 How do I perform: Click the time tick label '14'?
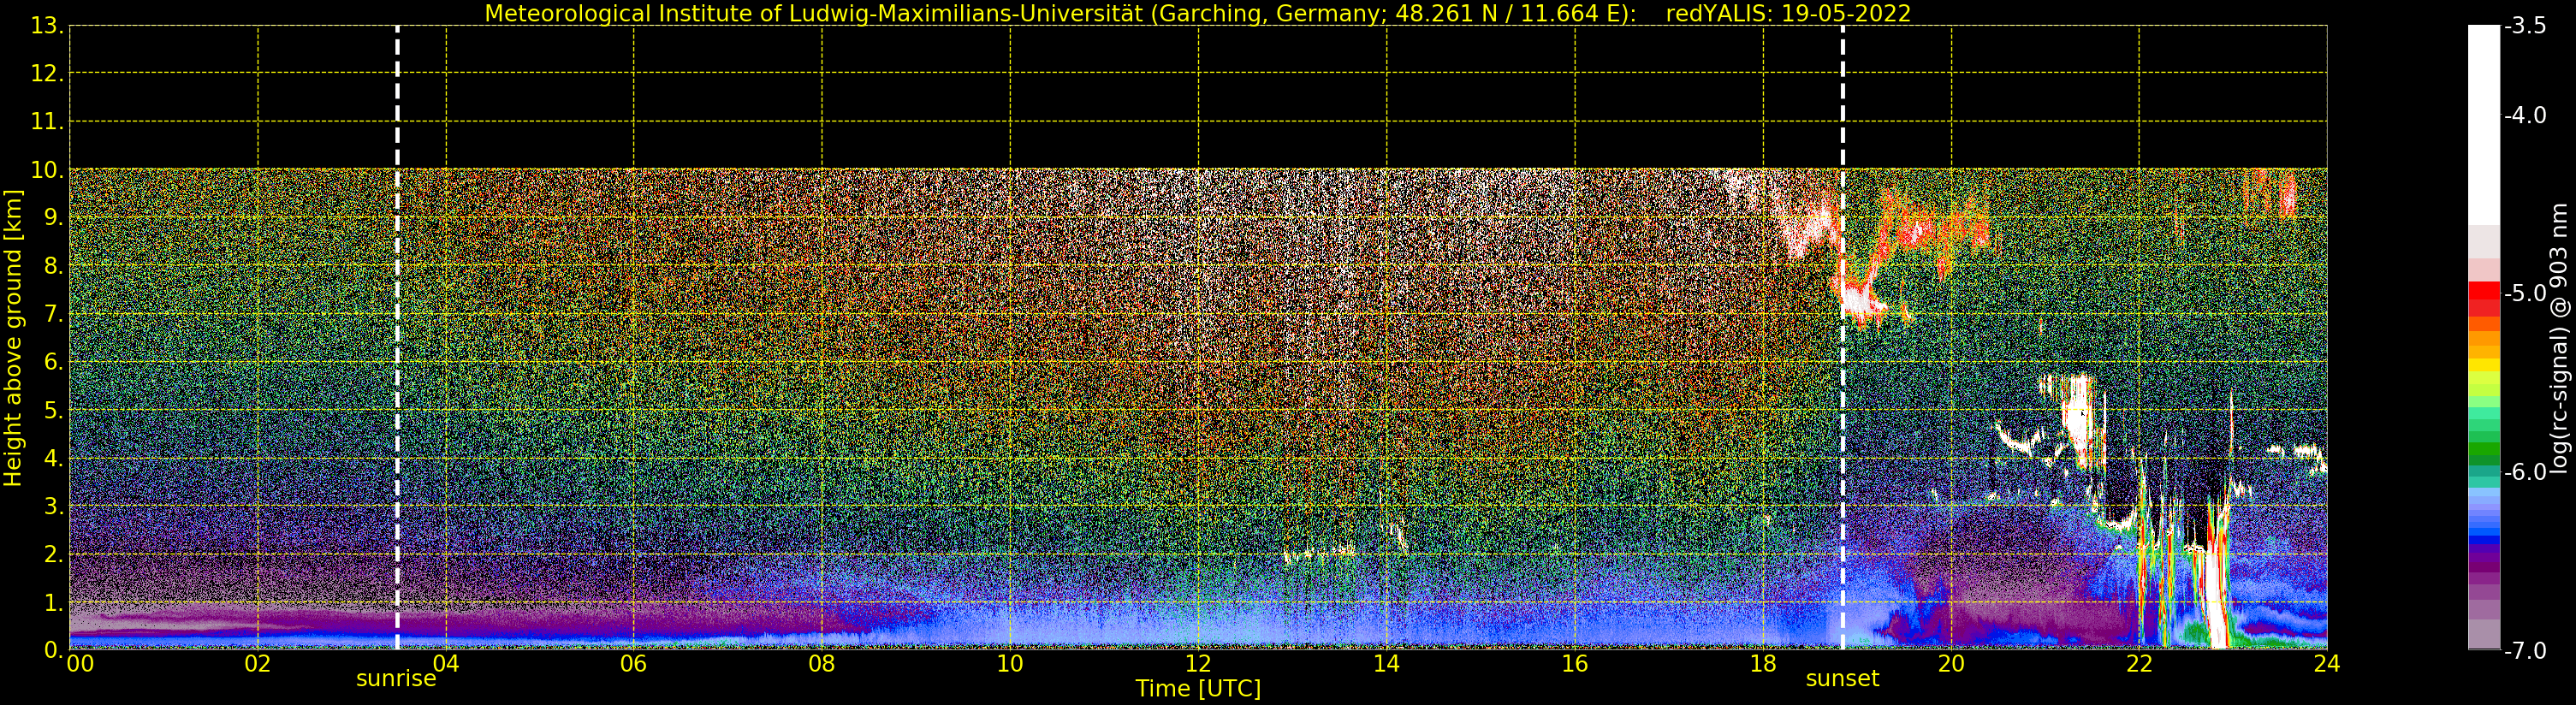tap(1386, 664)
